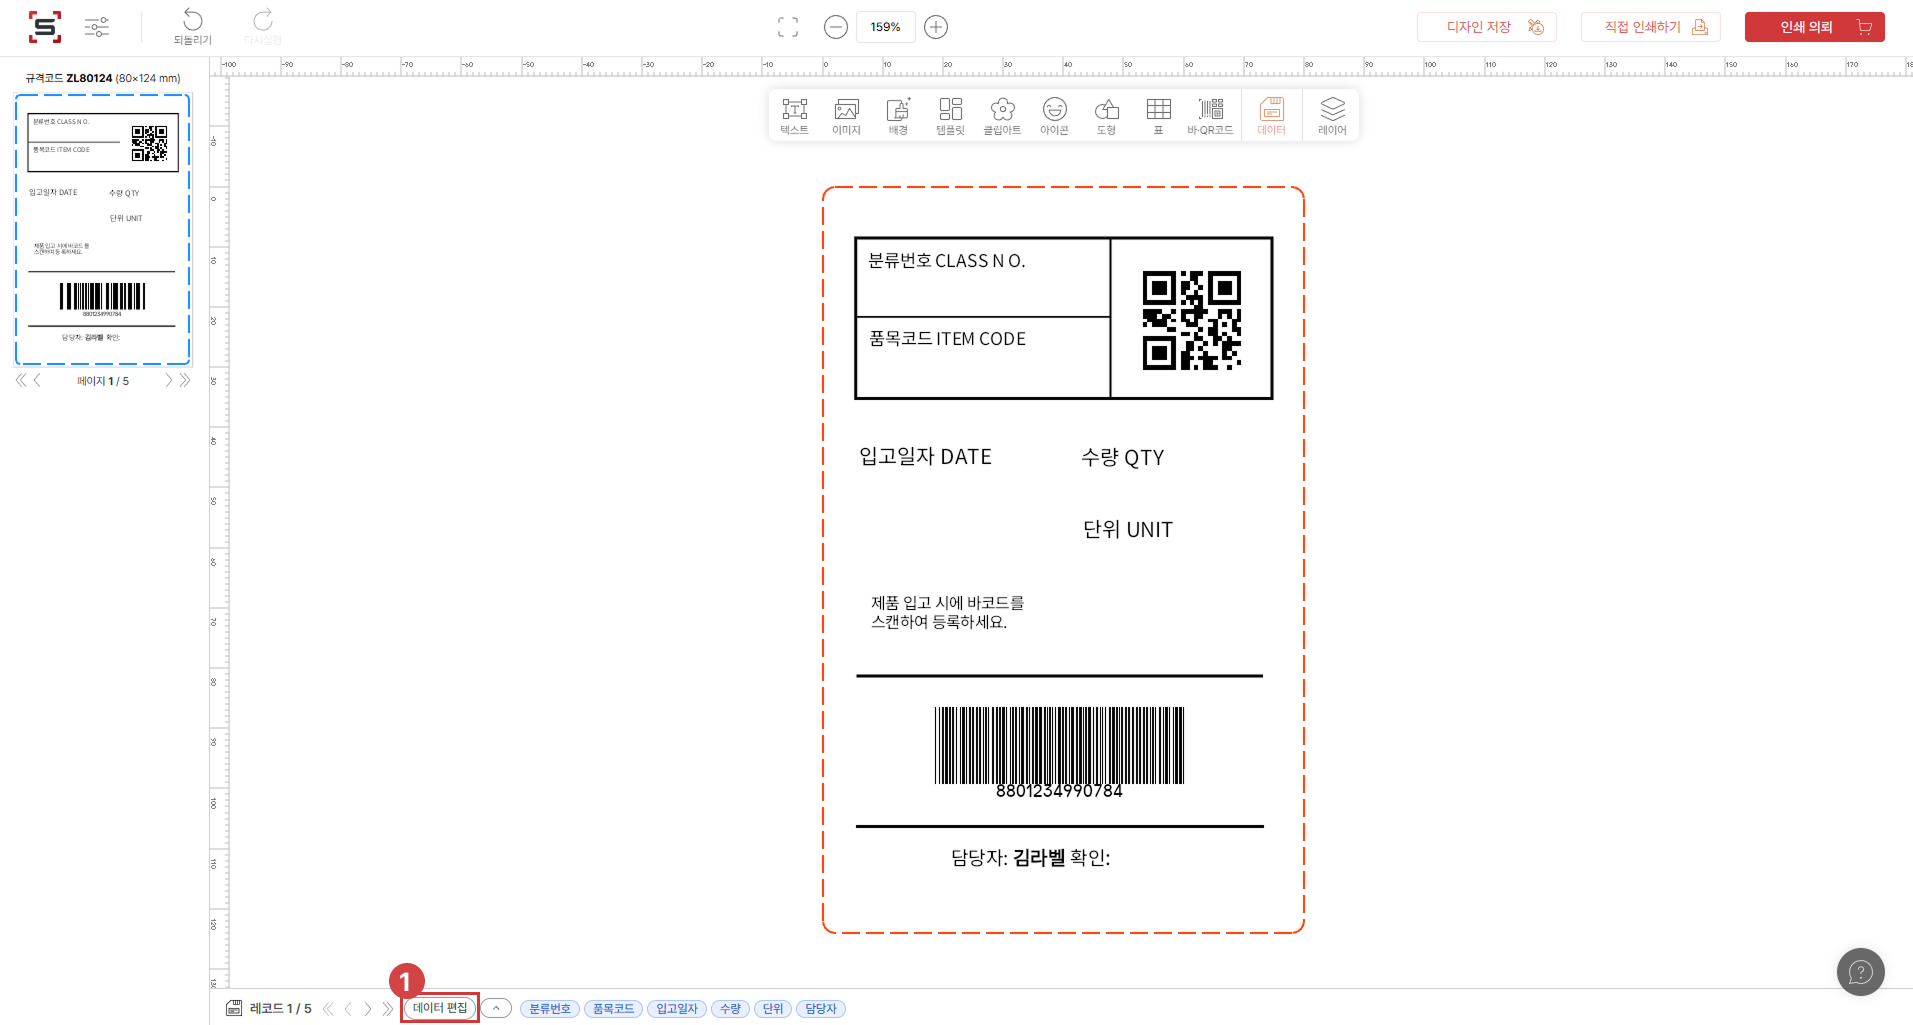1913x1025 pixels.
Task: Select the Shape (도형) tool
Action: [x=1106, y=116]
